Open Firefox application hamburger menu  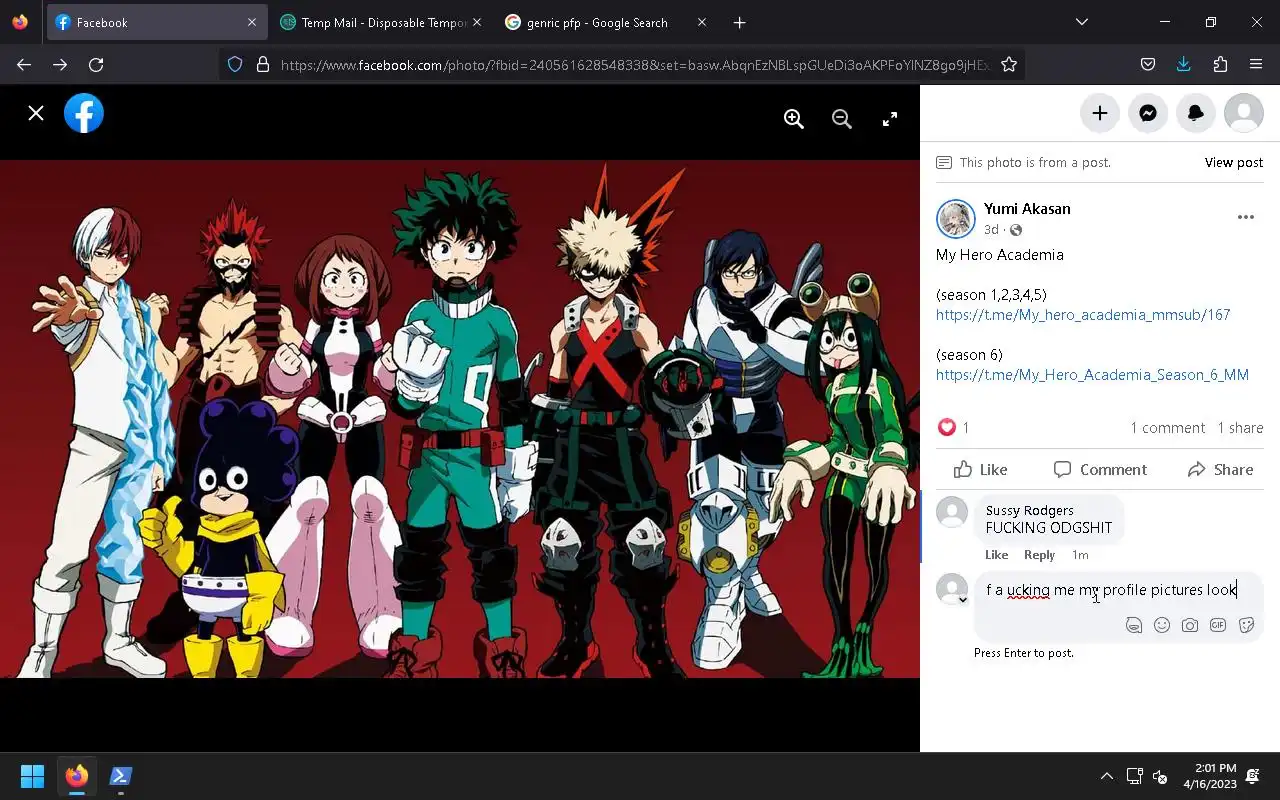tap(1256, 64)
